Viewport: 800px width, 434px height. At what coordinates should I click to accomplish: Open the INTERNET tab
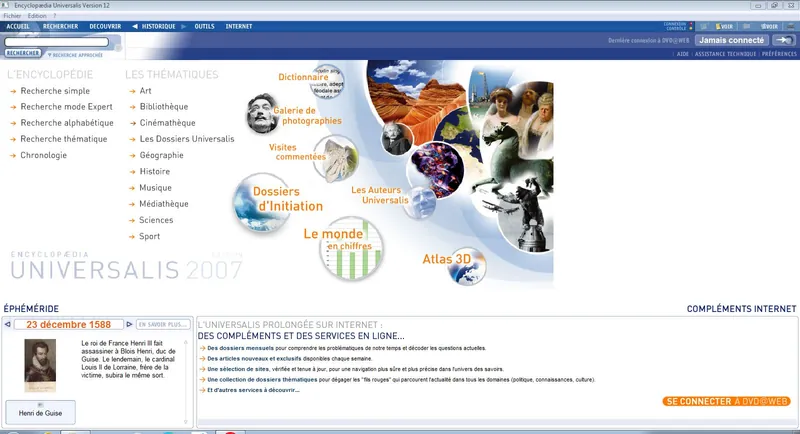pyautogui.click(x=239, y=27)
